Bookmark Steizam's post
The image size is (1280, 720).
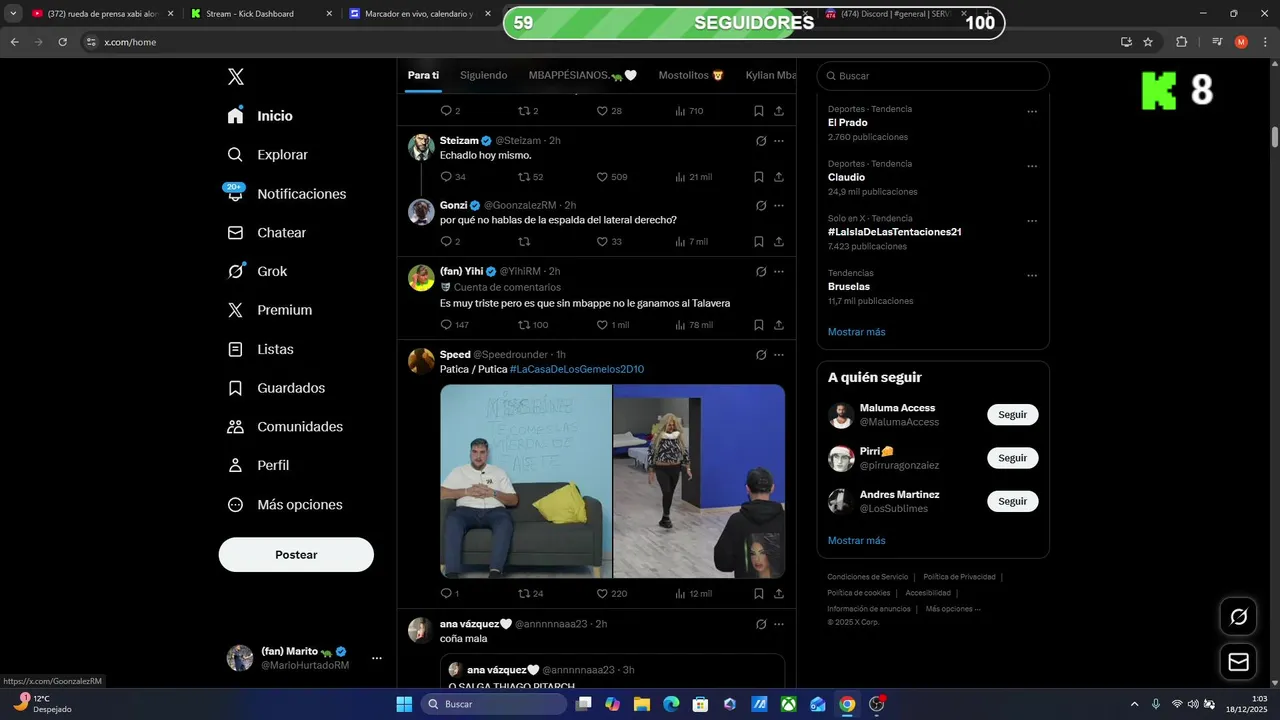pyautogui.click(x=759, y=177)
